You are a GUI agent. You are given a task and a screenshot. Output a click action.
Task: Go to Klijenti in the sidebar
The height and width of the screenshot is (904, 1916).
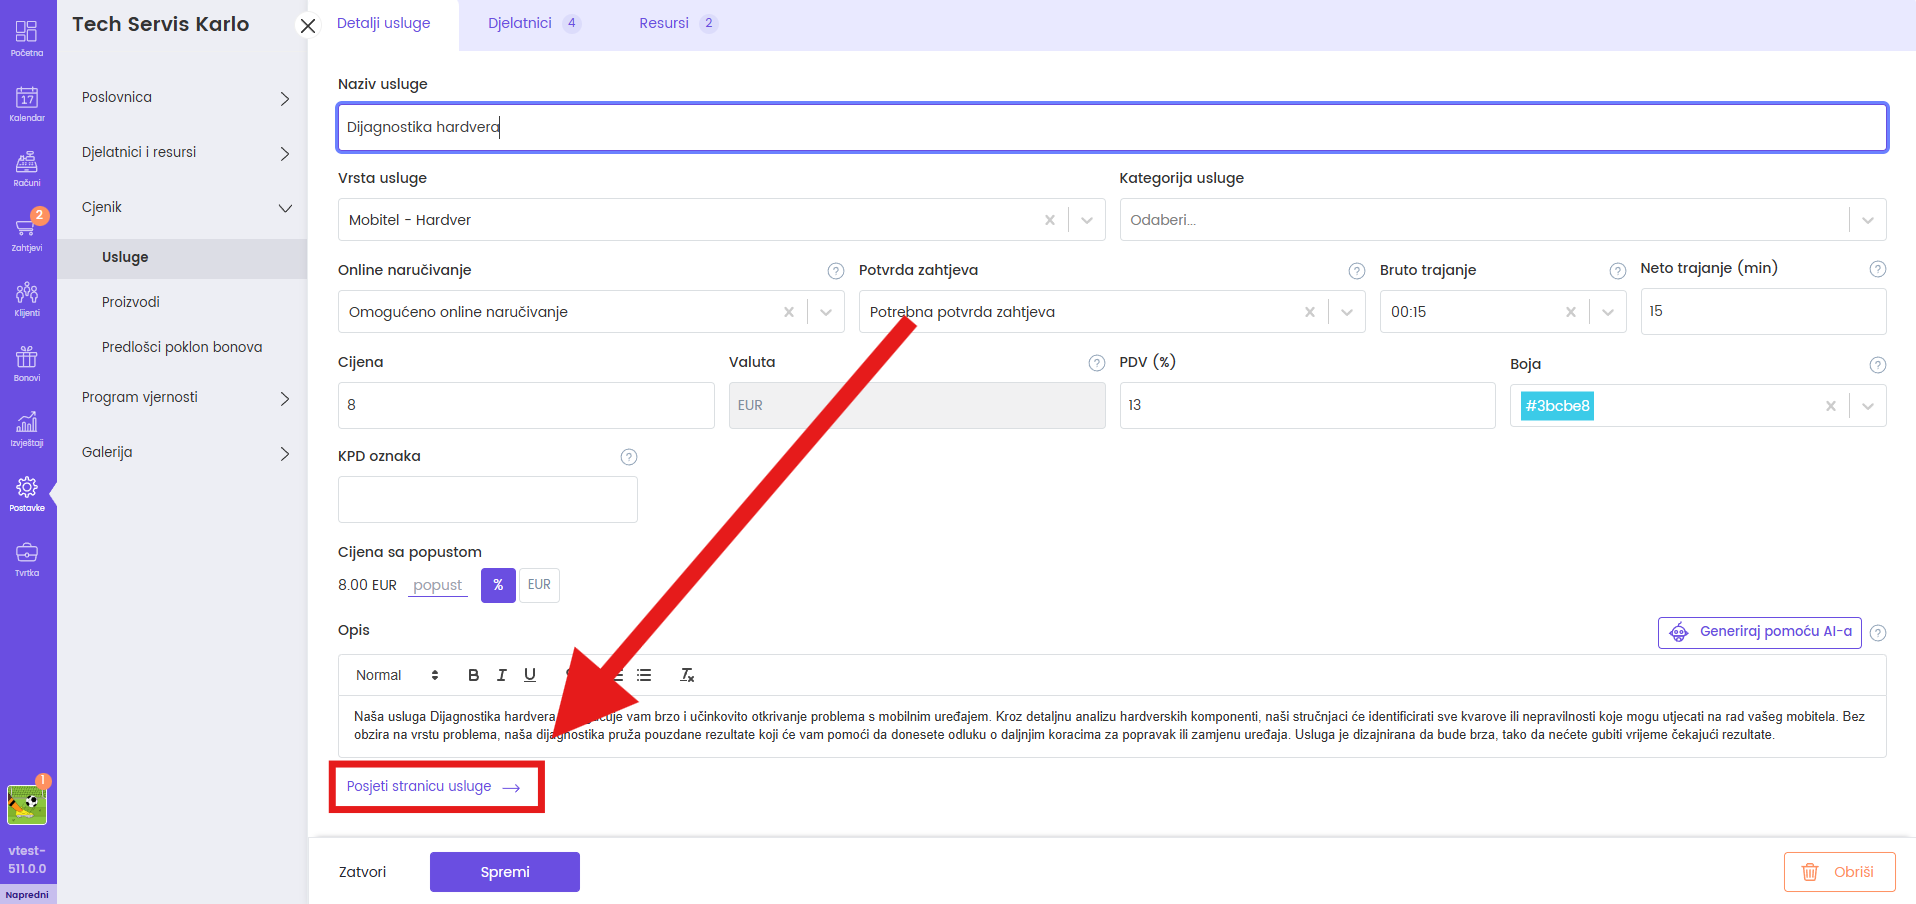pos(27,298)
